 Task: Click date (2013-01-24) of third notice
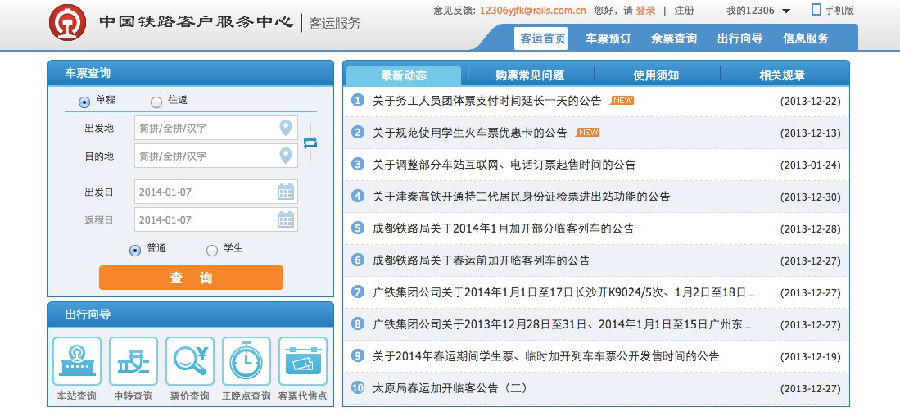coord(810,165)
